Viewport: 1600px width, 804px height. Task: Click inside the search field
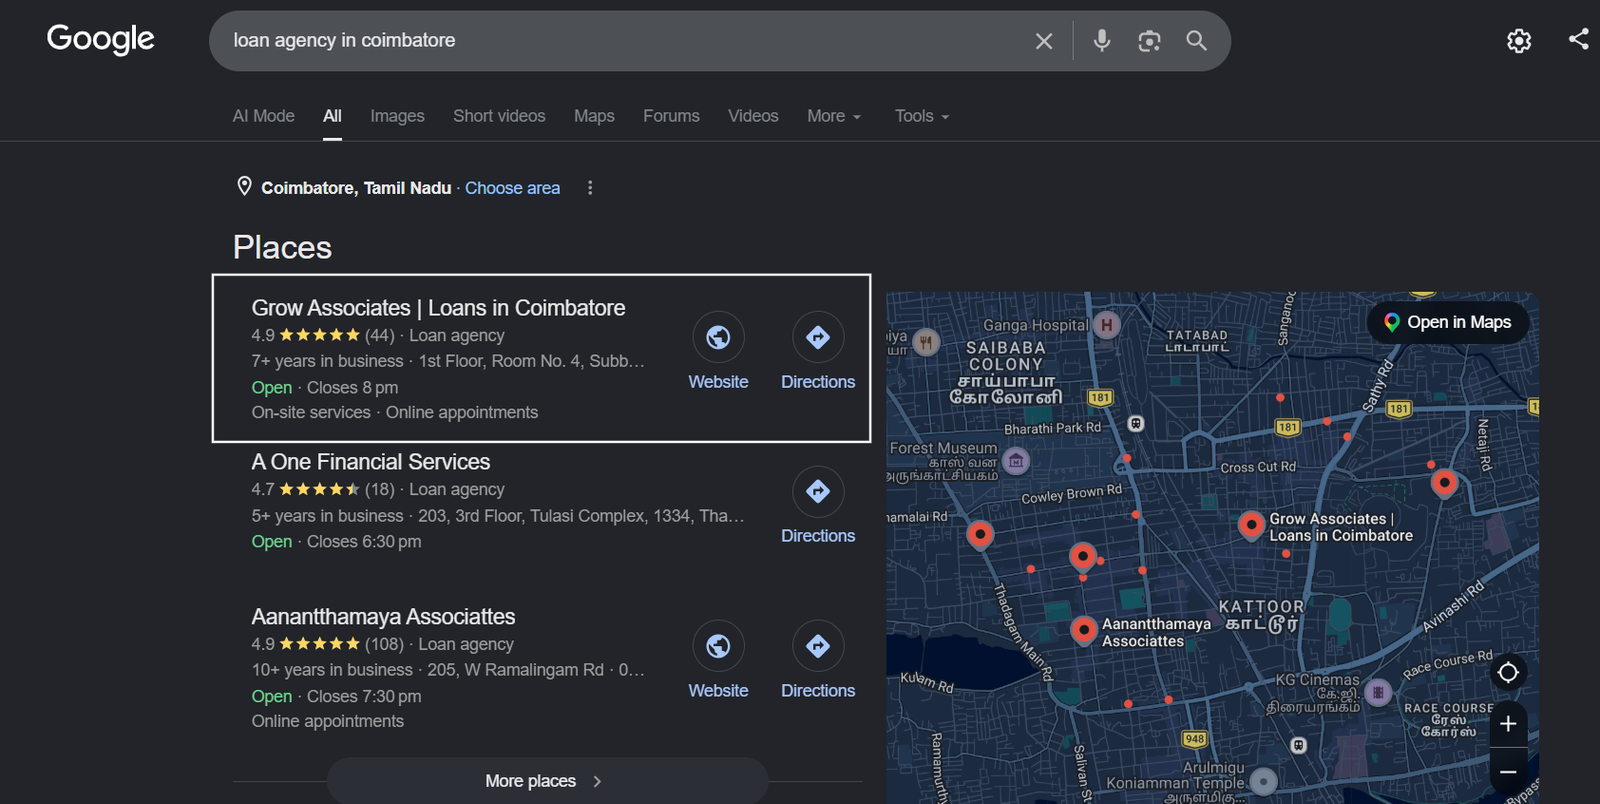tap(620, 41)
